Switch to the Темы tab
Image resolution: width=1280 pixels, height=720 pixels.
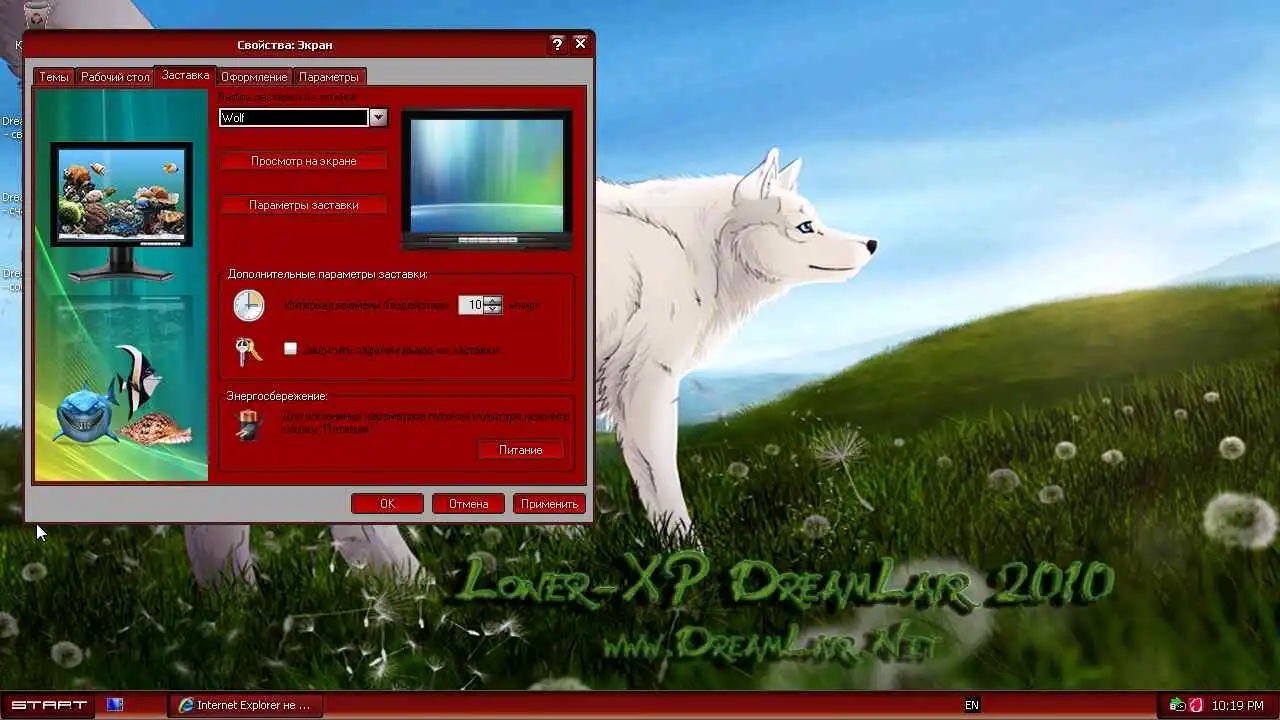pyautogui.click(x=54, y=77)
